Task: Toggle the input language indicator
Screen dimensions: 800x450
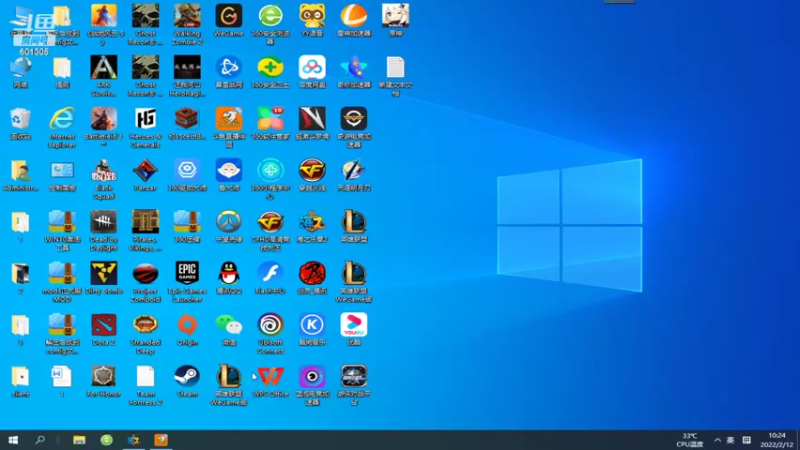Action: coord(731,440)
